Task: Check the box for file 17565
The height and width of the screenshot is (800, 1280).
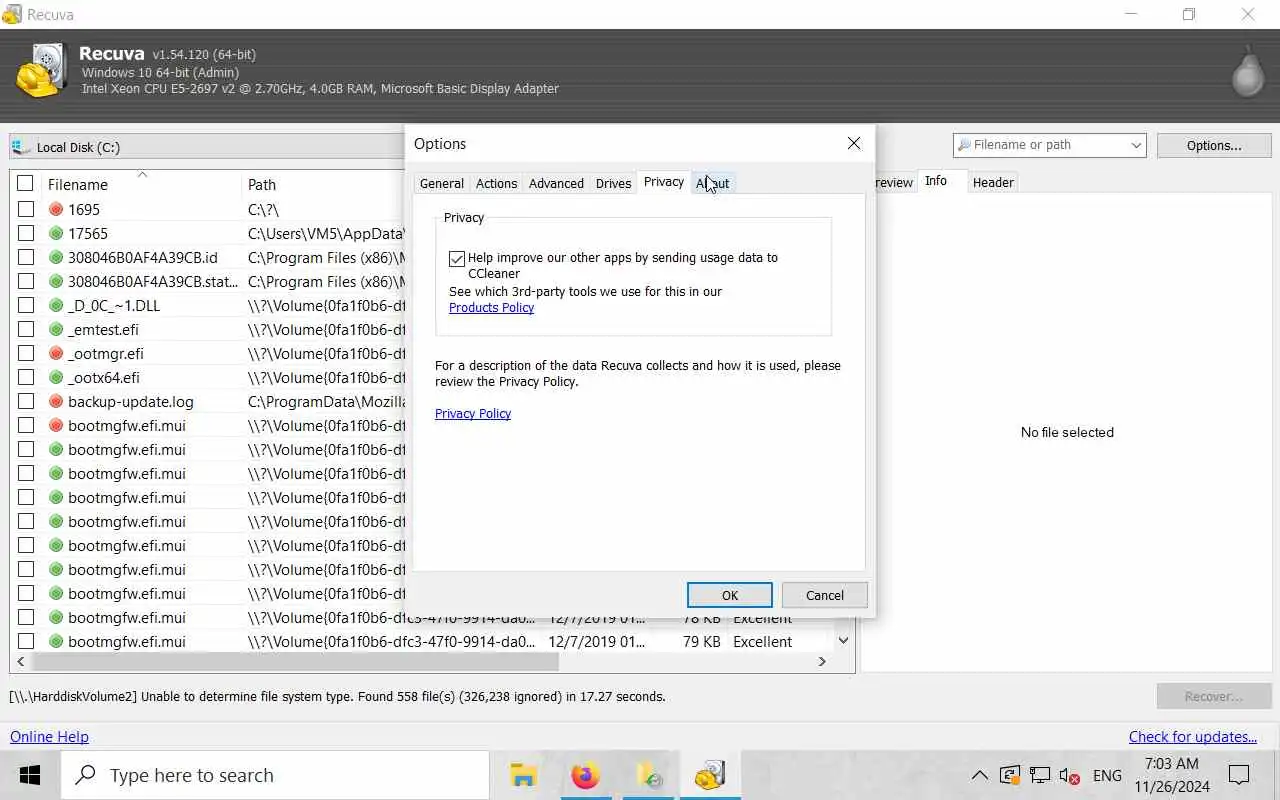Action: click(26, 233)
